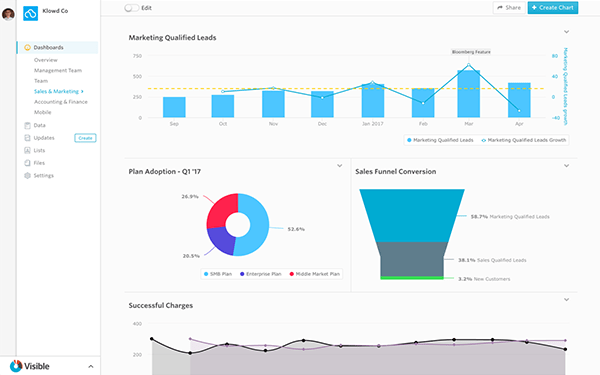
Task: Click the top Marketing Qualified Leads funnel segment
Action: click(412, 215)
